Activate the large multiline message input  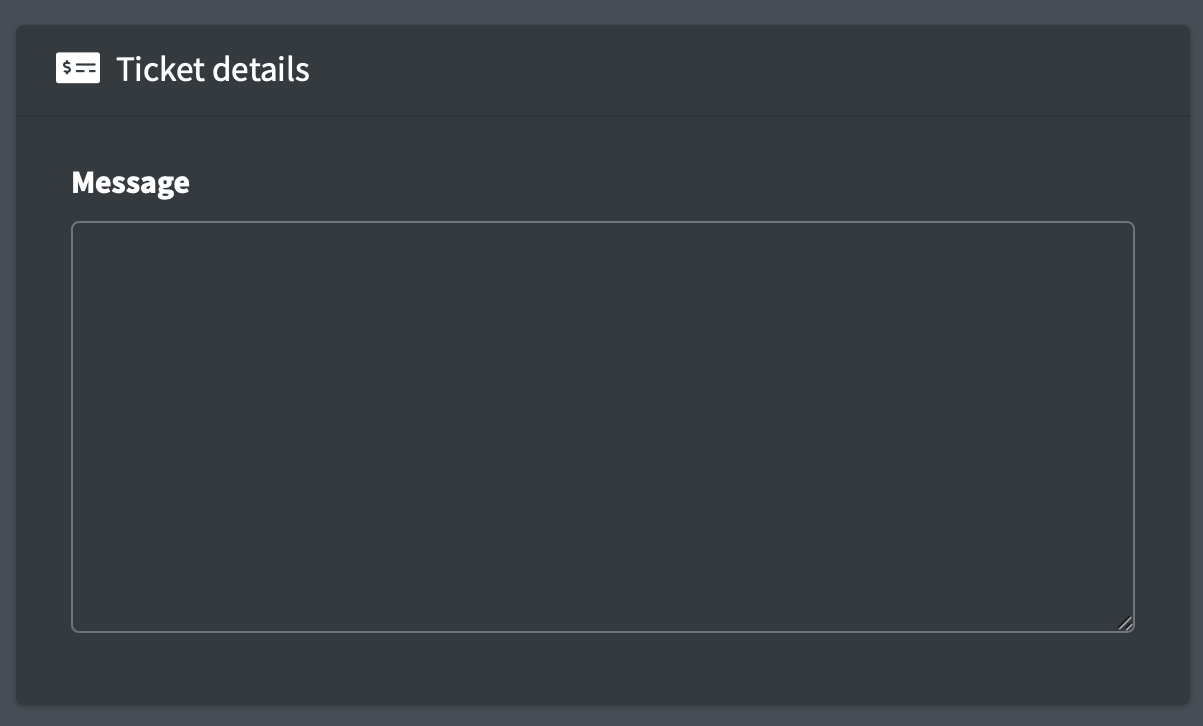(602, 426)
